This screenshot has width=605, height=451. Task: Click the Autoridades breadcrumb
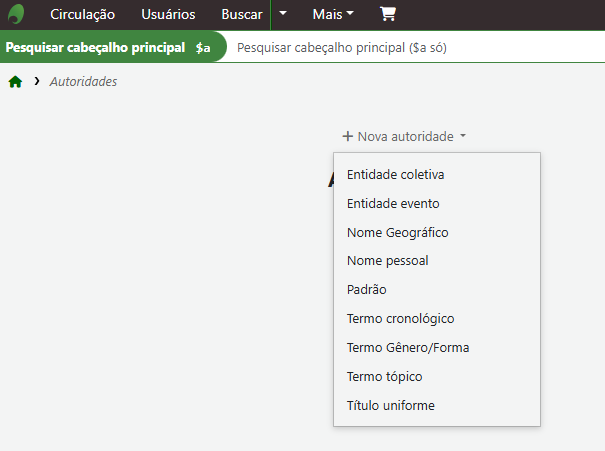point(83,82)
